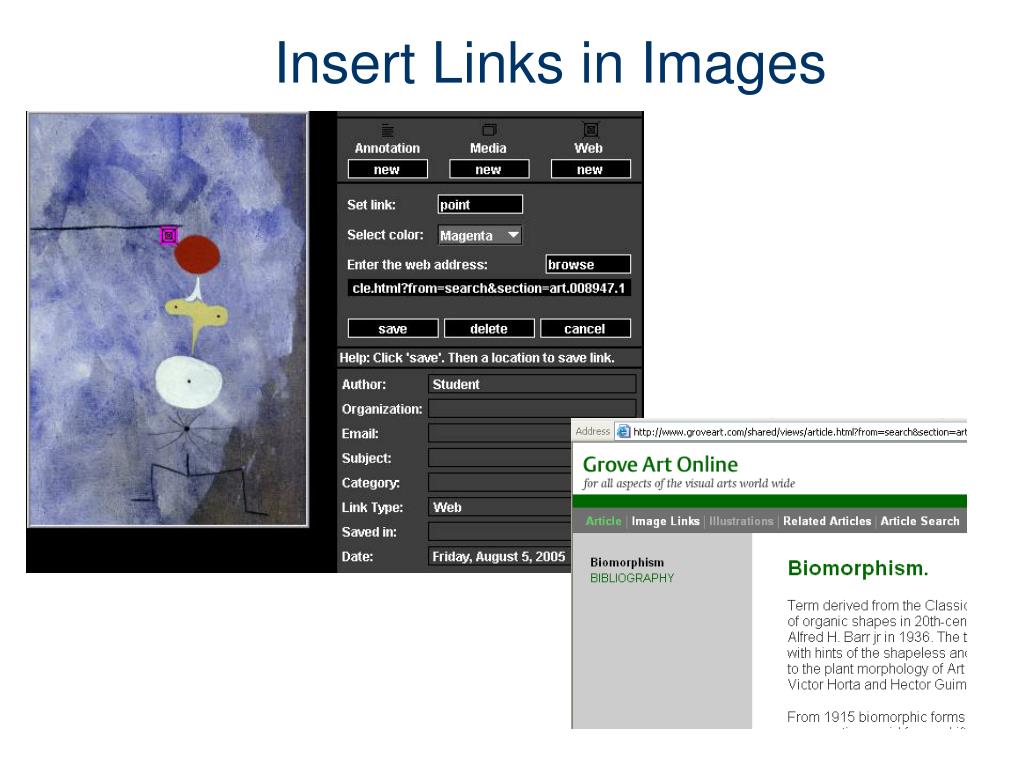Click the Web target icon
Screen dimensions: 1024x768
(590, 129)
